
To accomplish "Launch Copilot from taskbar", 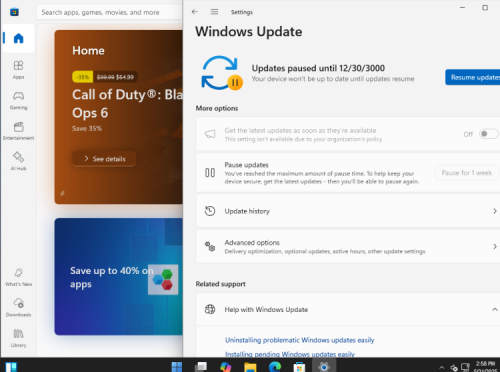I will [226, 367].
